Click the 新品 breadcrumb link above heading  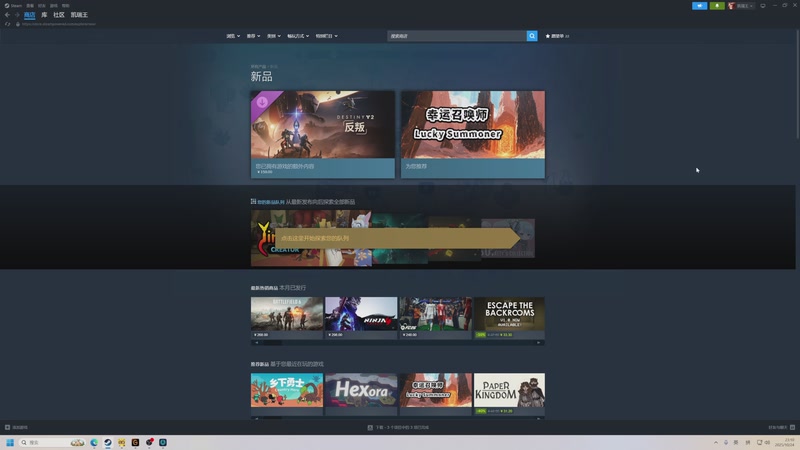tap(273, 67)
